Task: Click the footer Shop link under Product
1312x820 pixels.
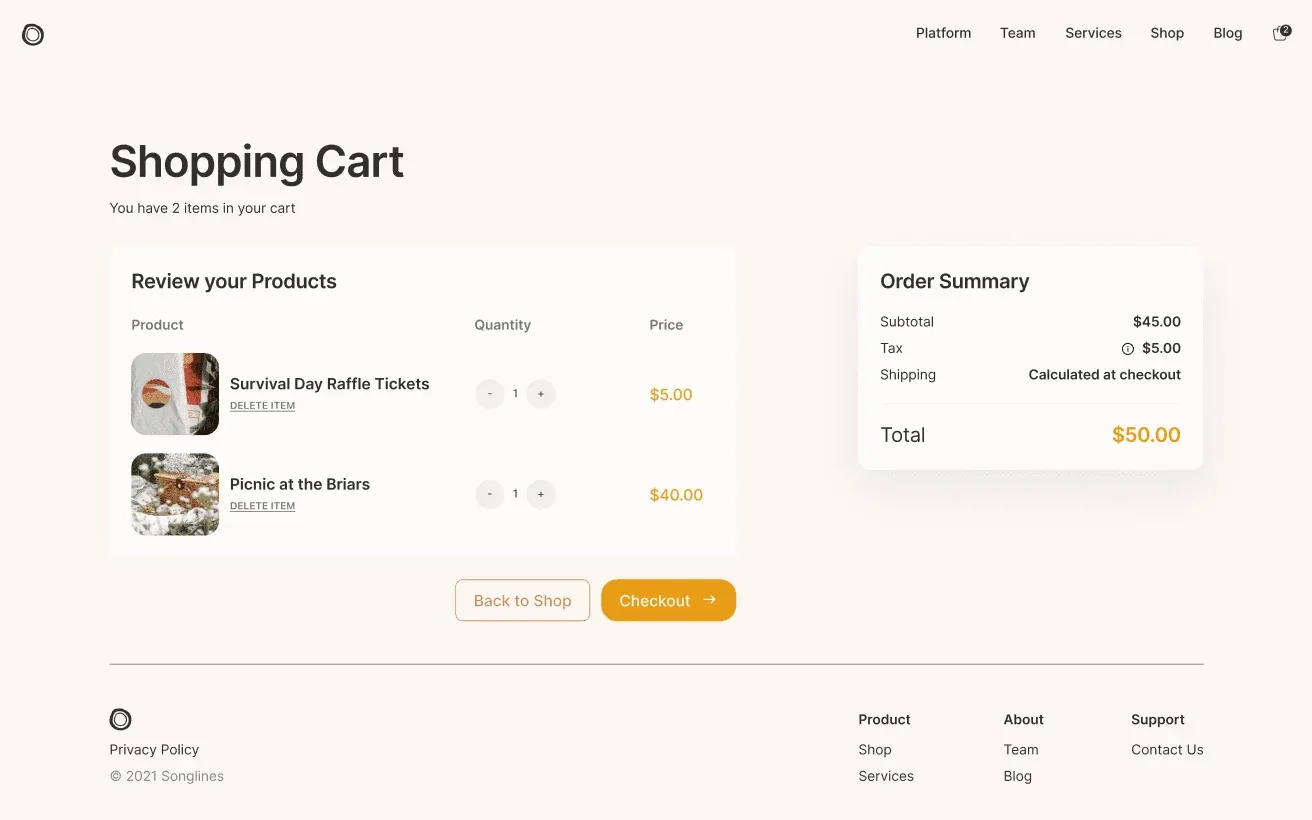Action: [875, 750]
